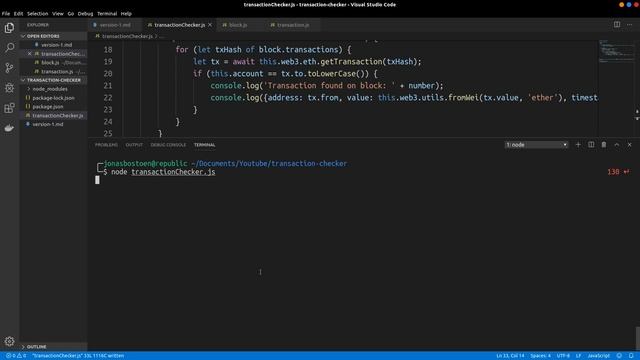Screen dimensions: 640x360
Task: Change end of line sequence LF
Action: pyautogui.click(x=578, y=356)
